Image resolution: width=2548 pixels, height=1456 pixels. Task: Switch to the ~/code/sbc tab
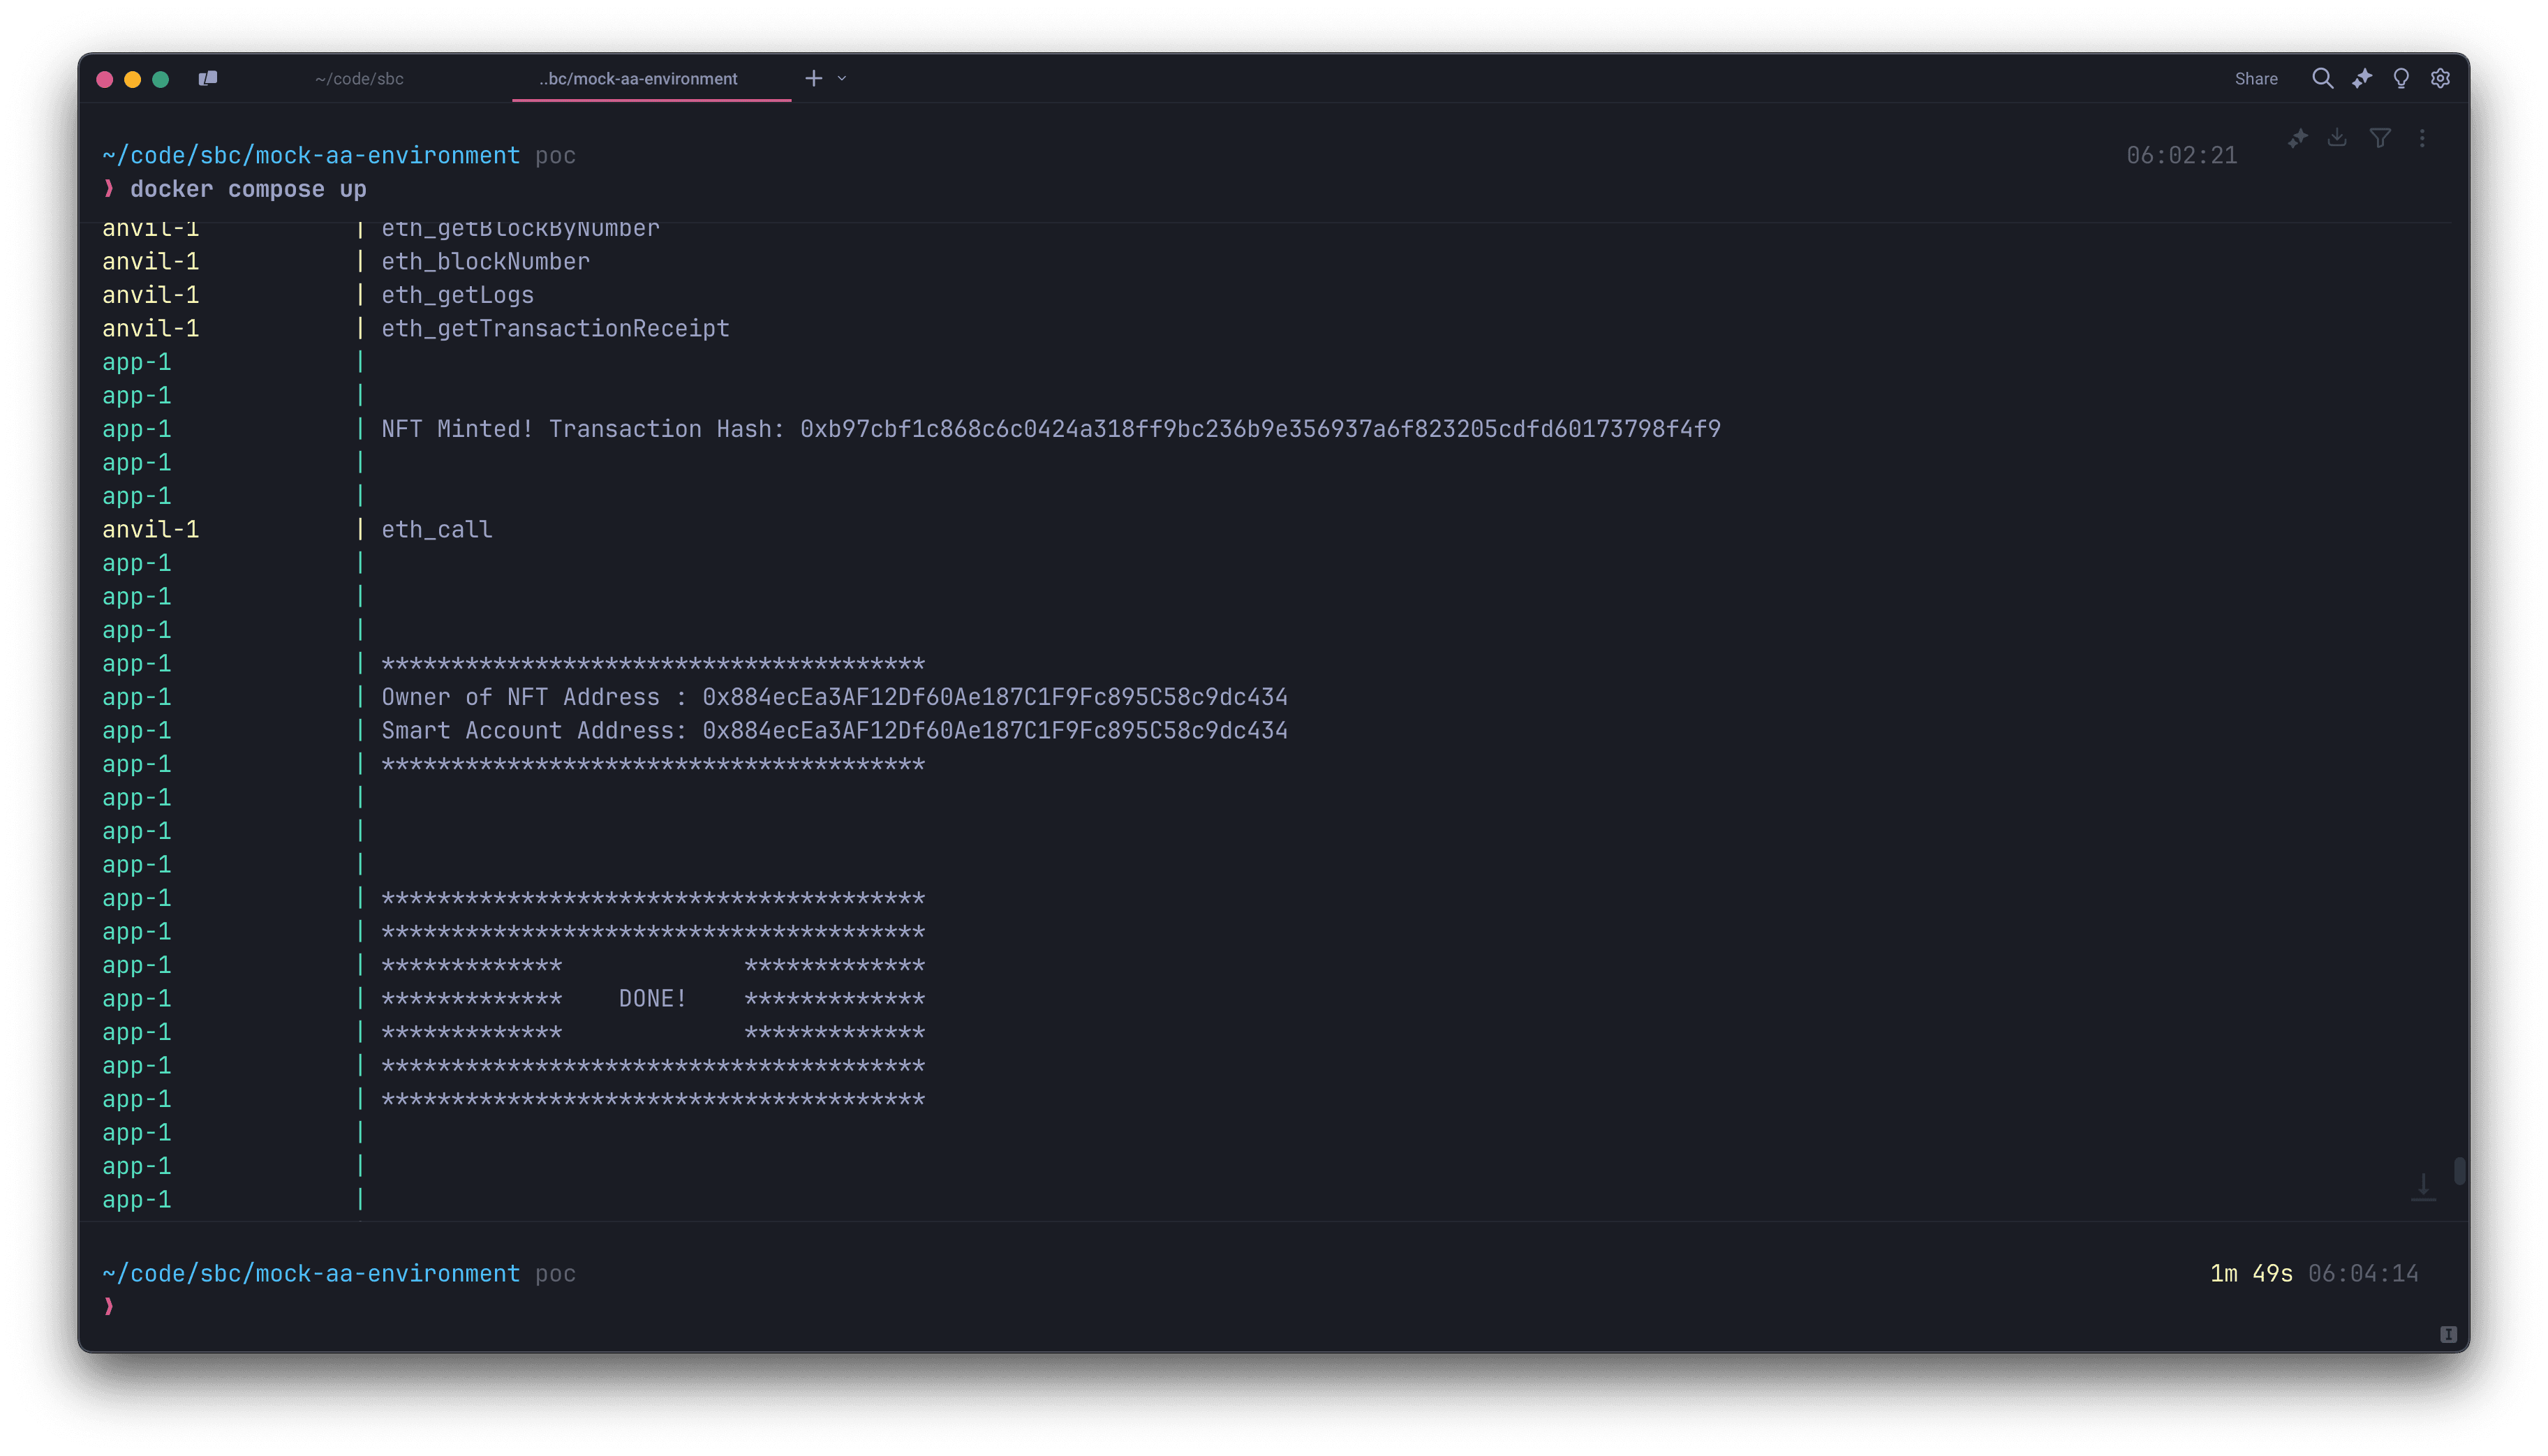click(359, 78)
